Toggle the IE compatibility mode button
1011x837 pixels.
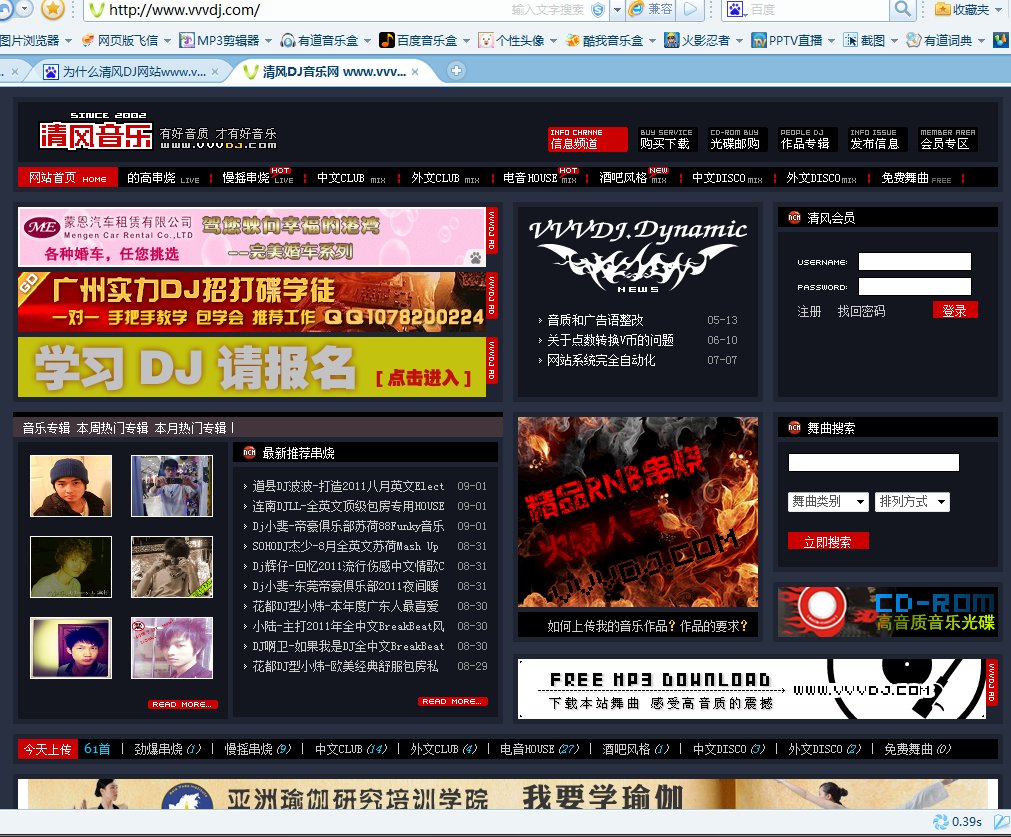click(x=651, y=9)
